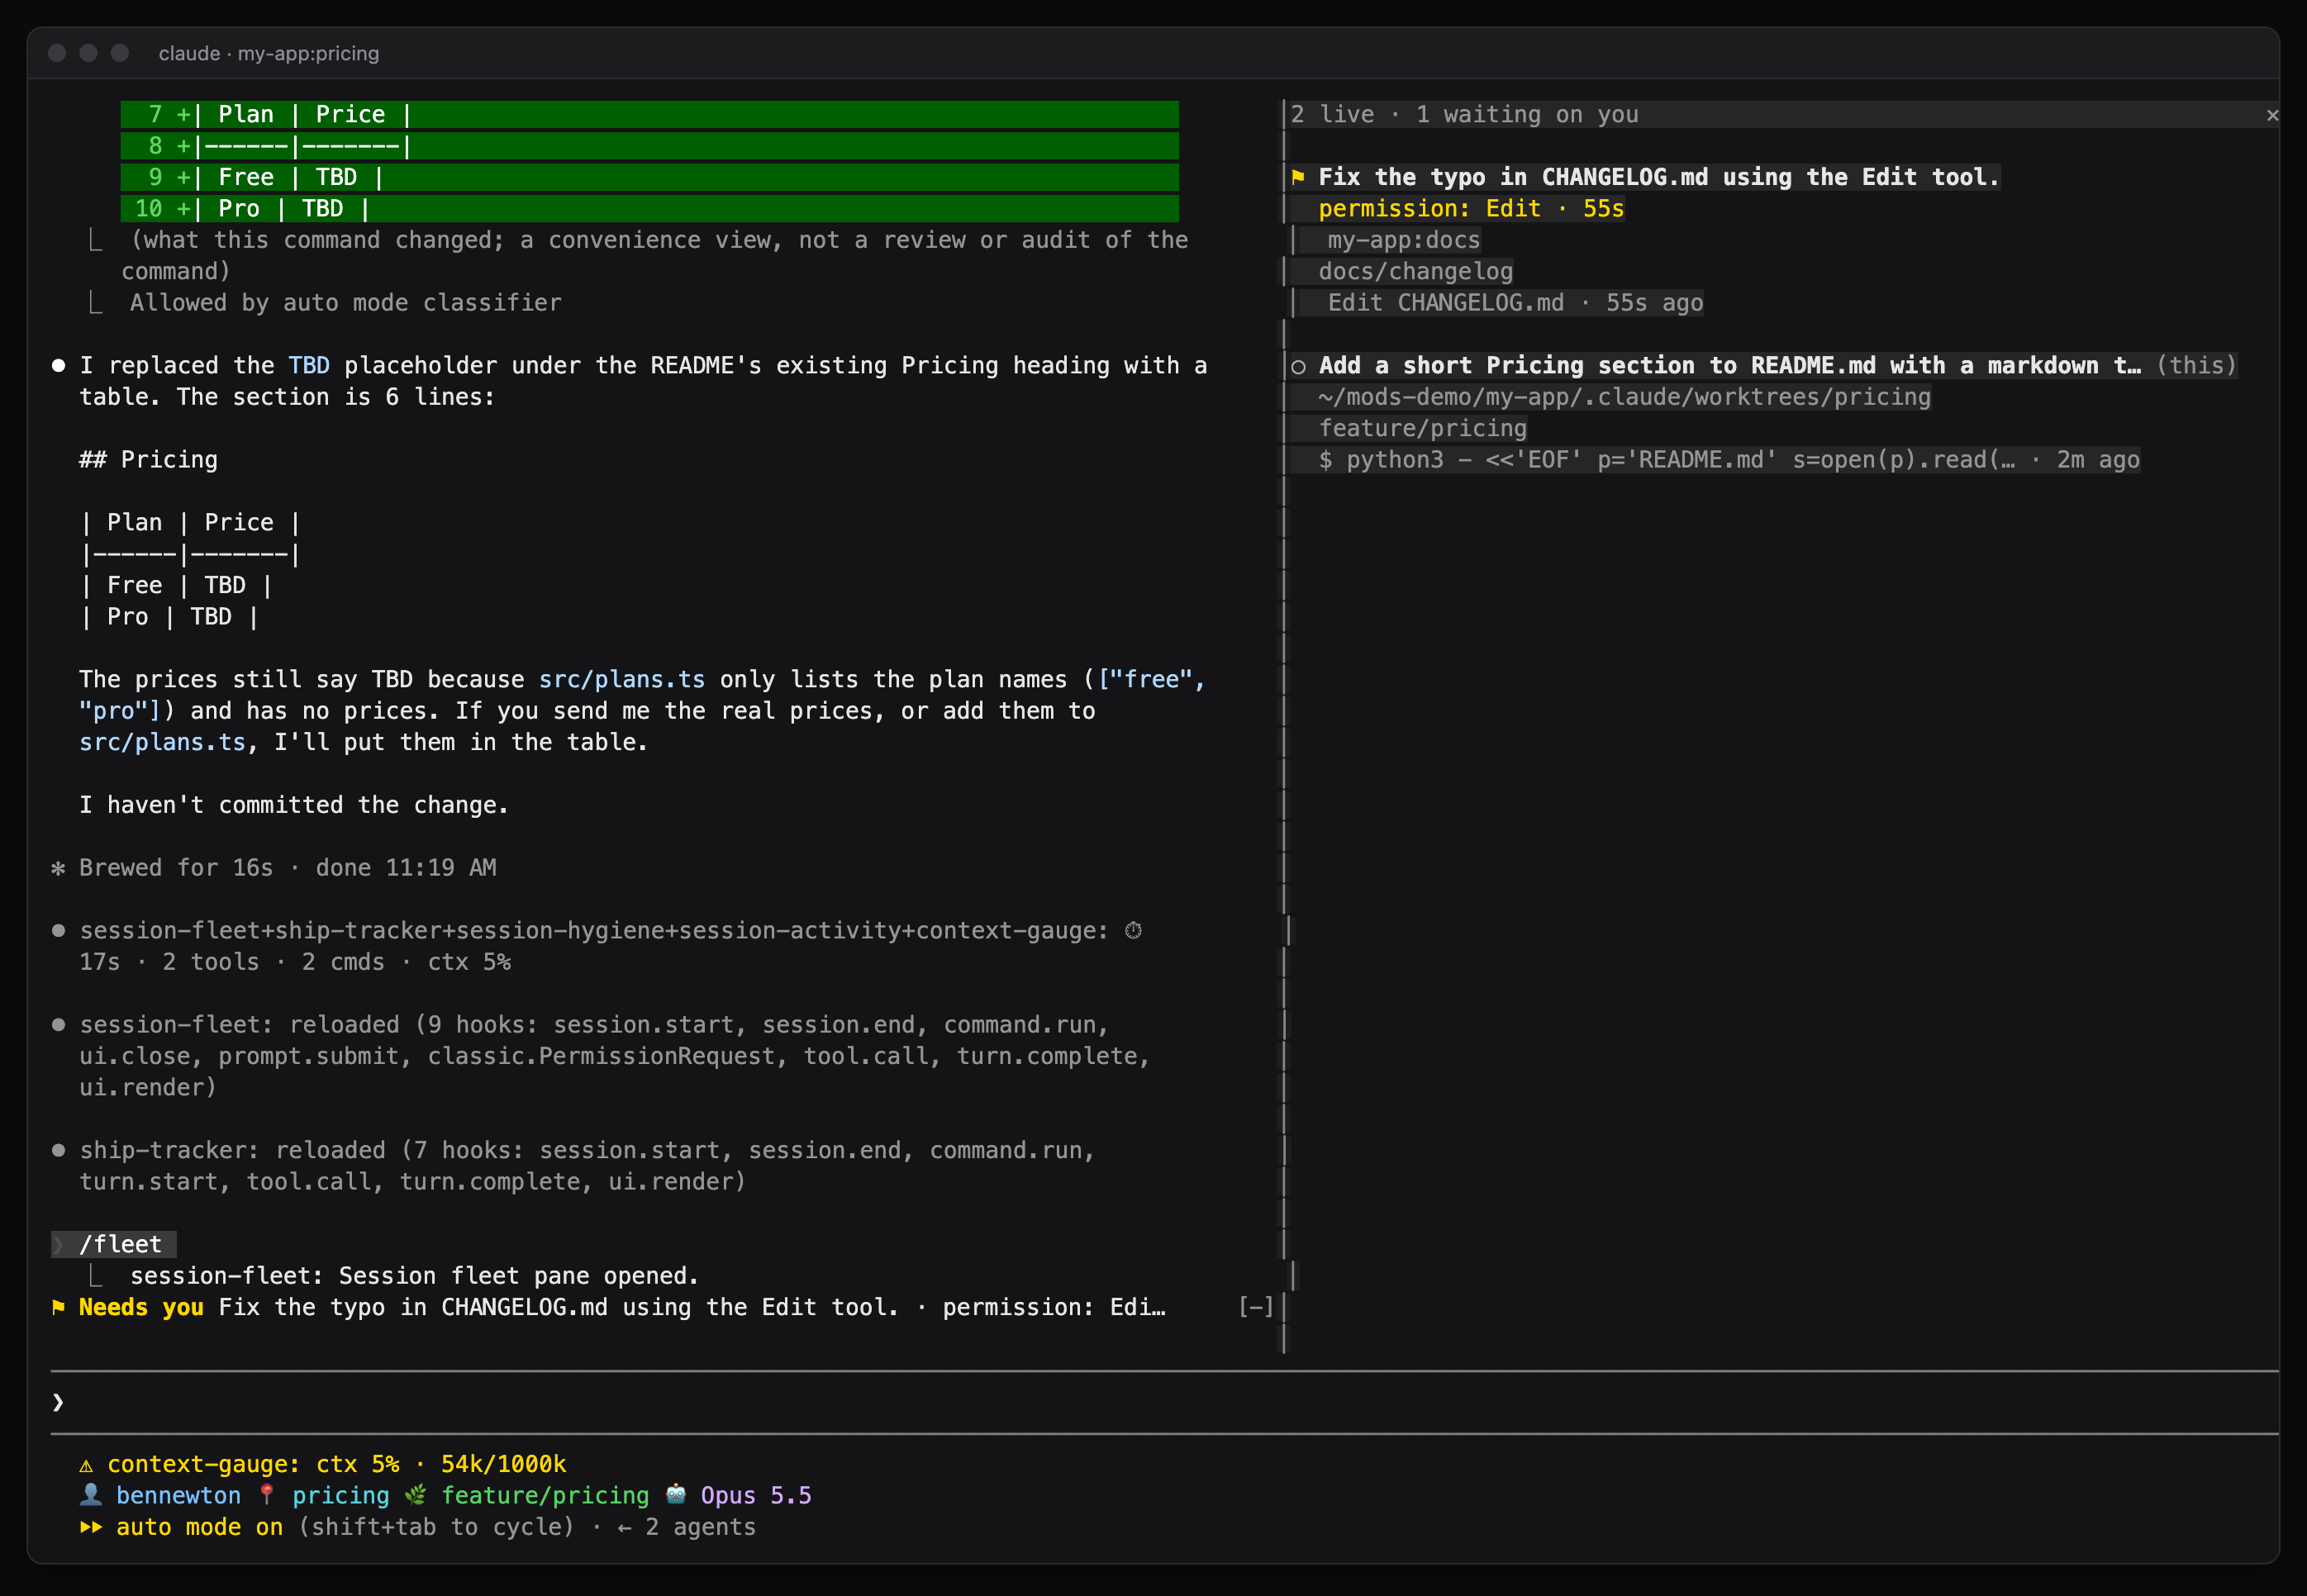Close the session fleet pane

click(2272, 115)
